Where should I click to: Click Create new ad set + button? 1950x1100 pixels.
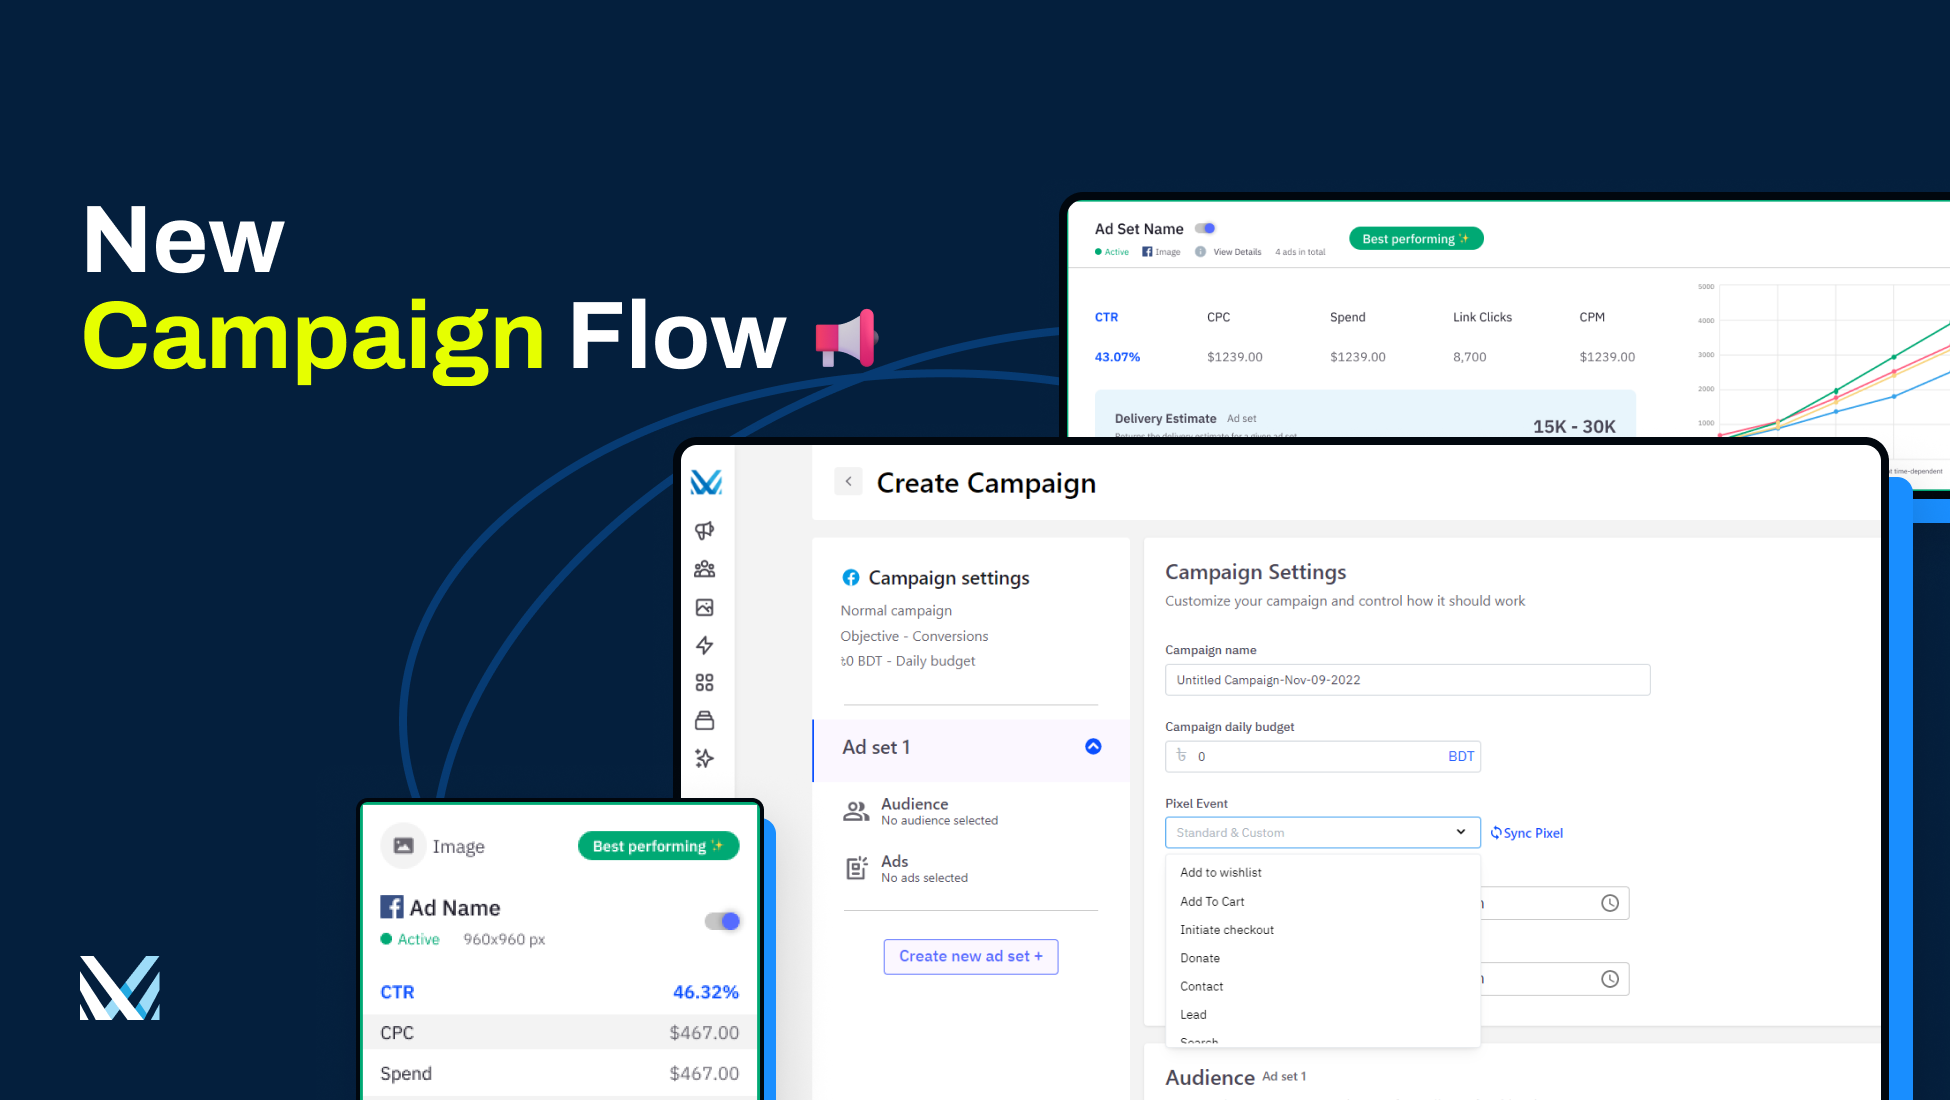[970, 956]
